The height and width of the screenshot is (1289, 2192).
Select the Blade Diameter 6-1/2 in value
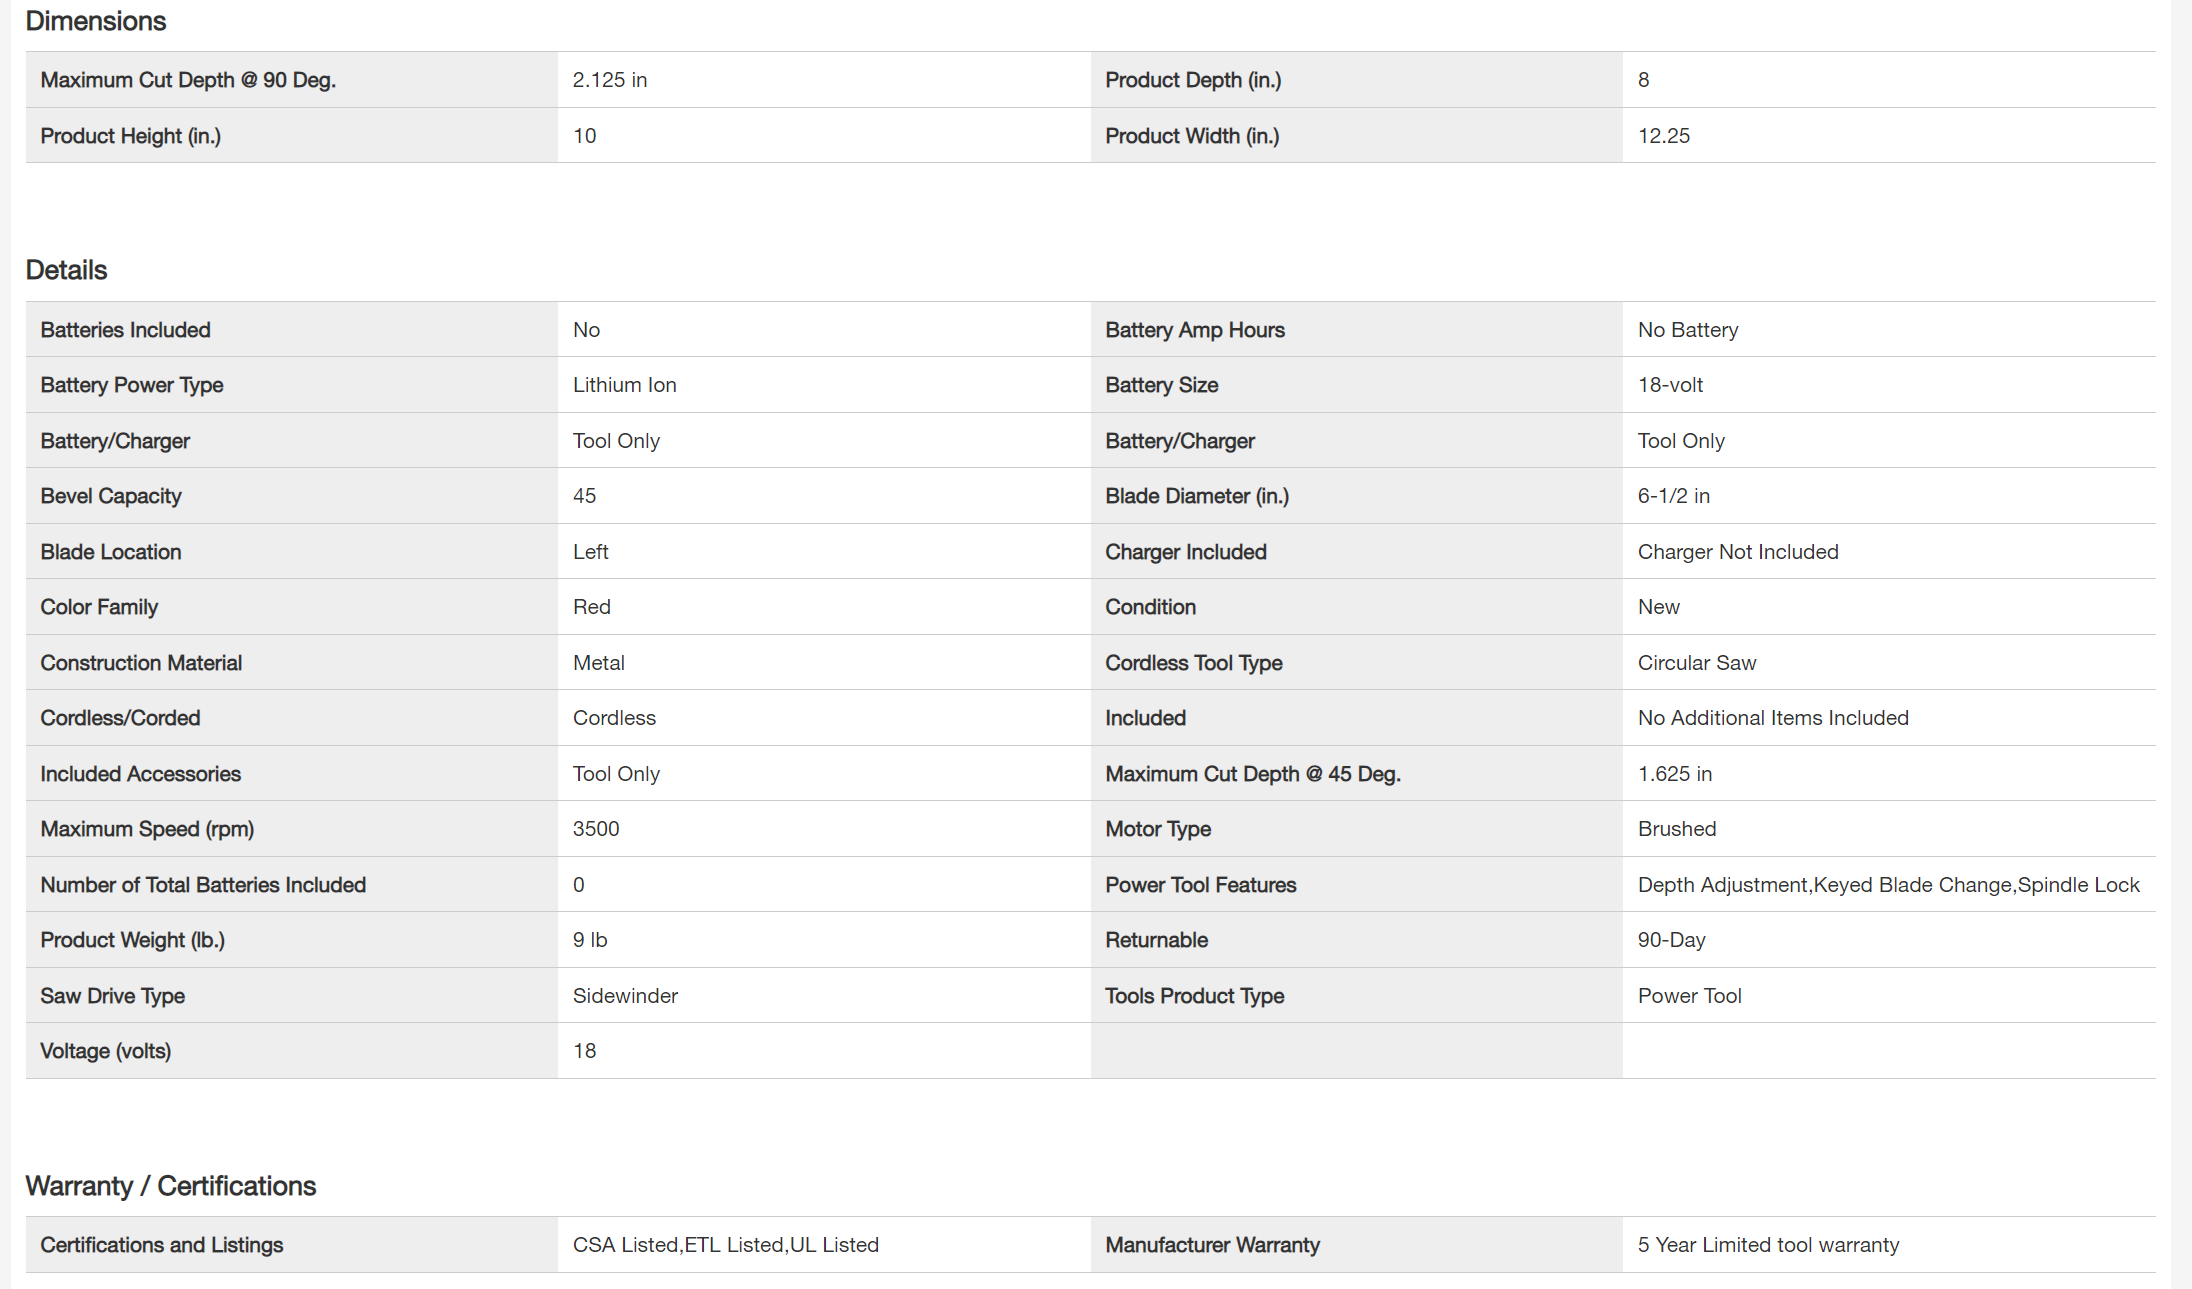click(1673, 496)
